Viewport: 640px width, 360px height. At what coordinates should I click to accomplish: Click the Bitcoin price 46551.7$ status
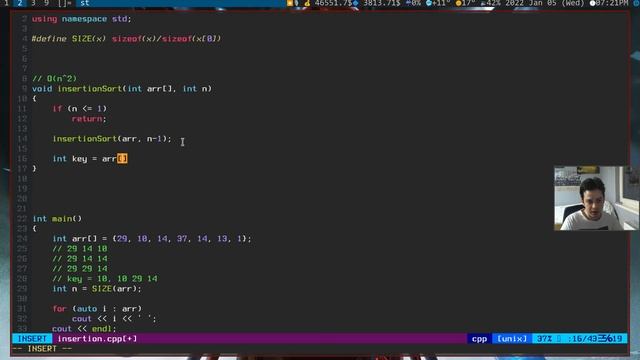(329, 3)
